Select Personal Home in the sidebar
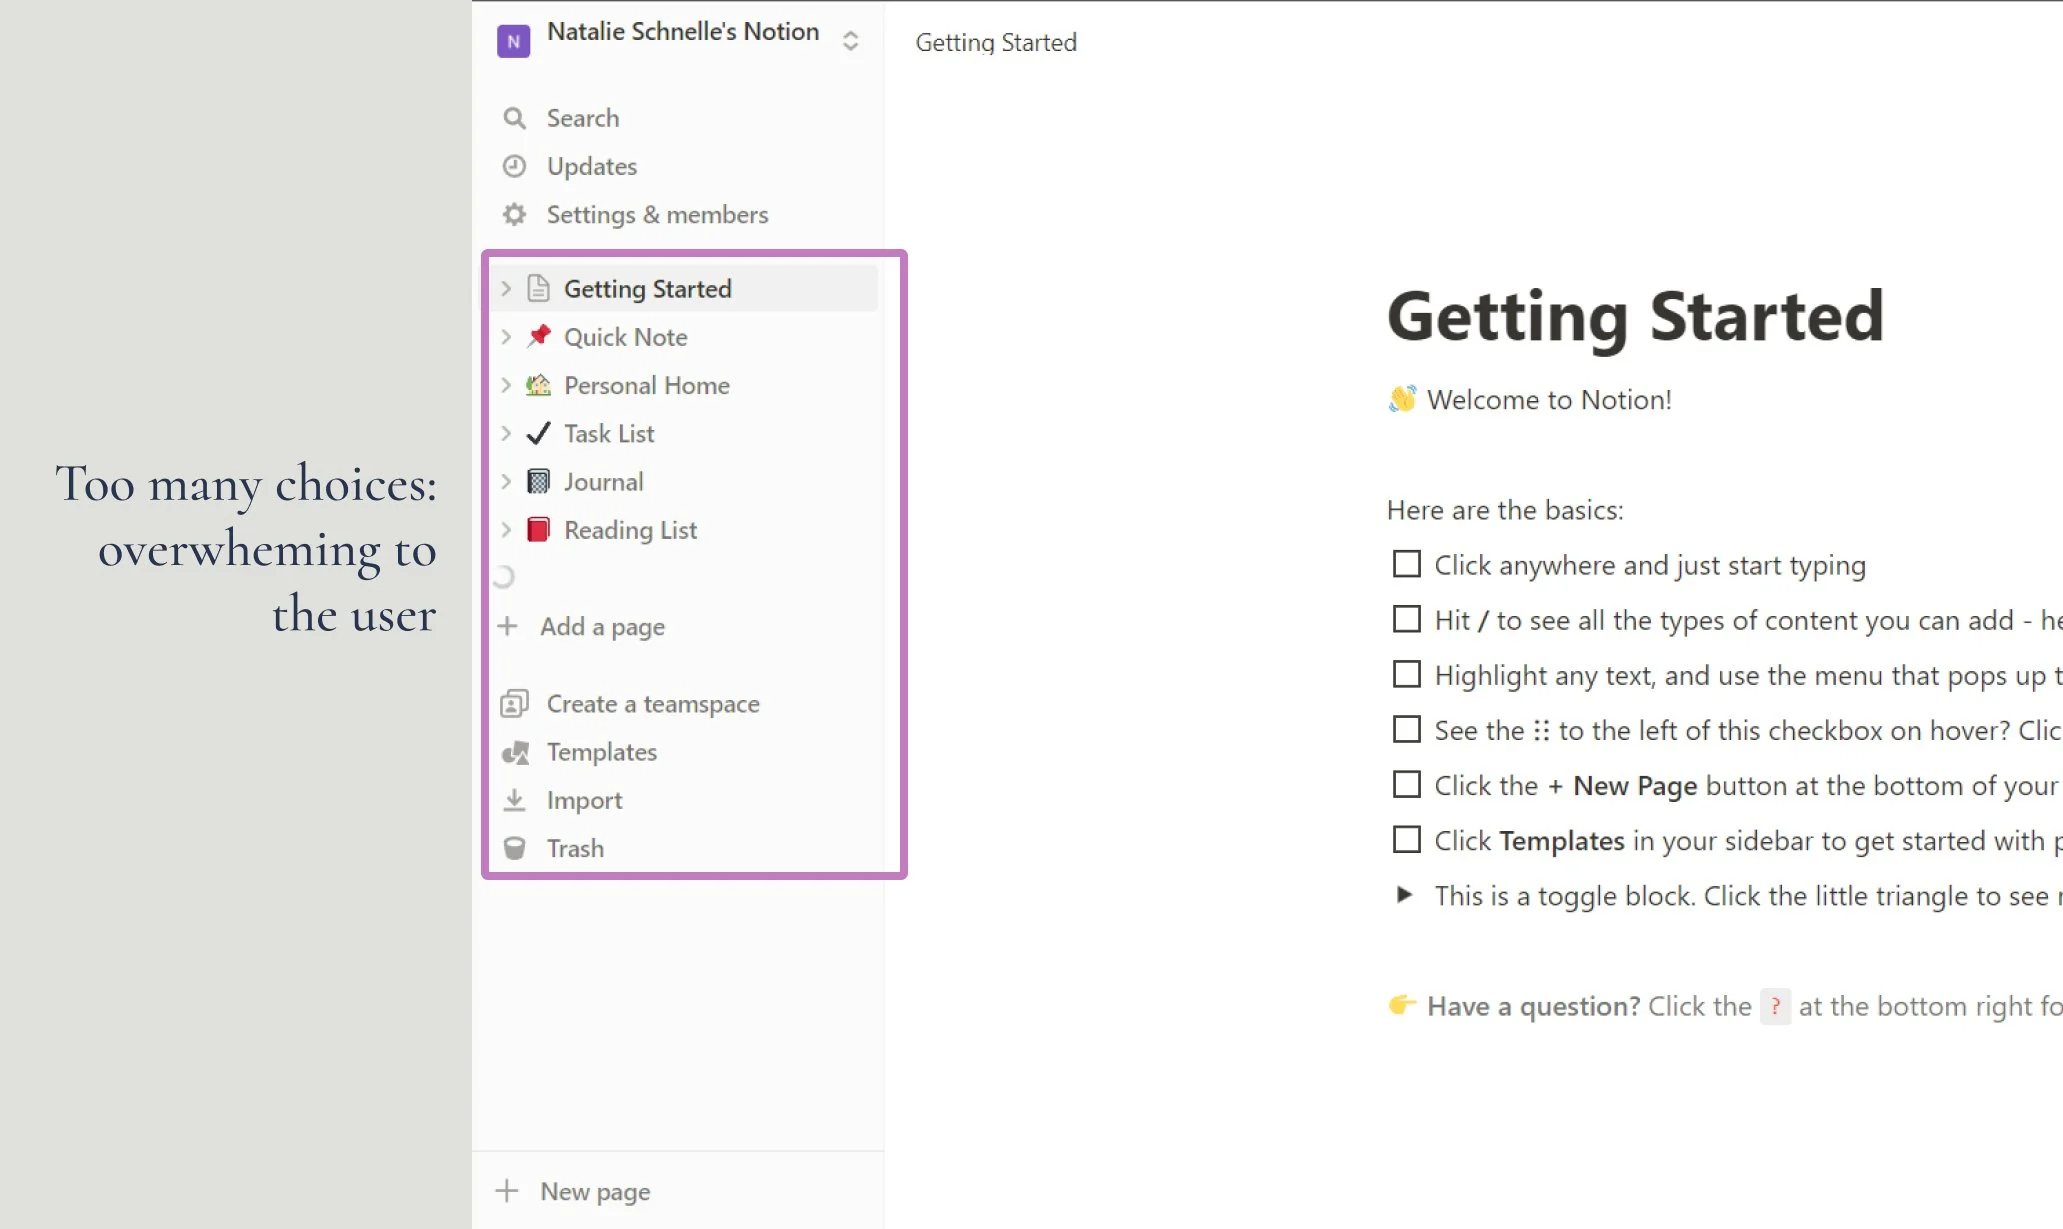Viewport: 2063px width, 1229px height. (x=646, y=385)
